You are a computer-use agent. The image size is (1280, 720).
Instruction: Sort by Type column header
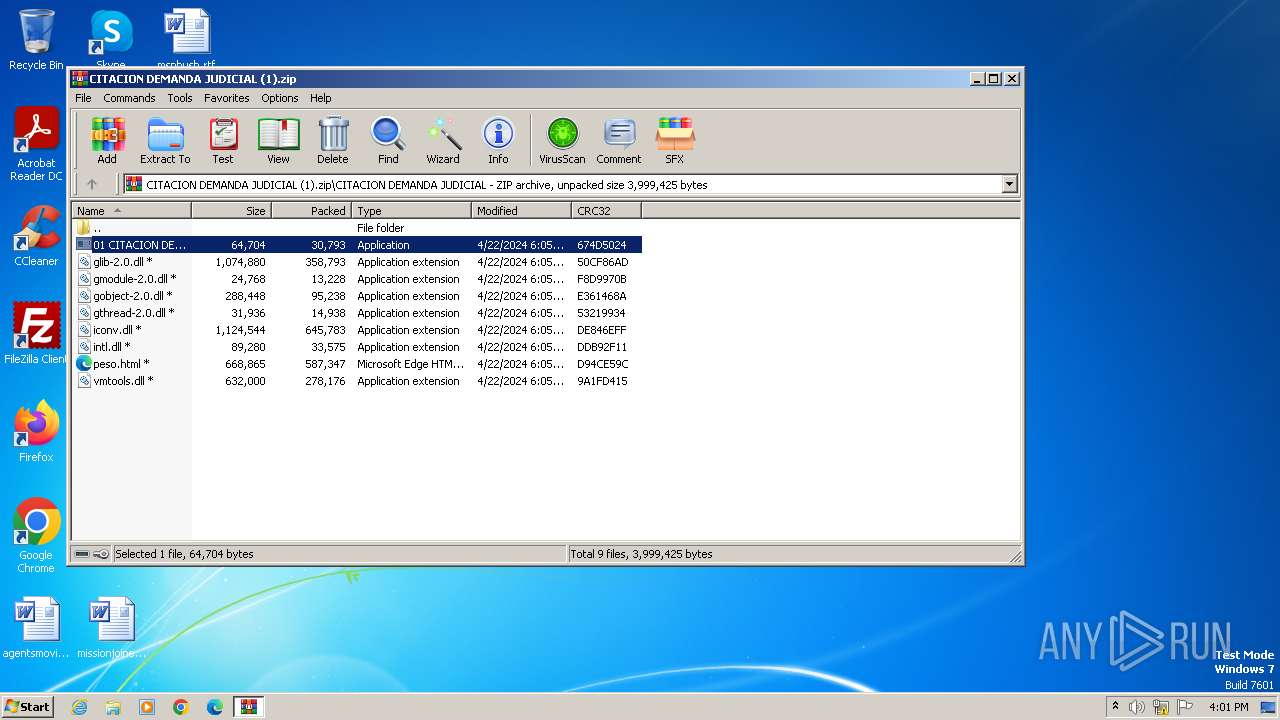pyautogui.click(x=412, y=211)
